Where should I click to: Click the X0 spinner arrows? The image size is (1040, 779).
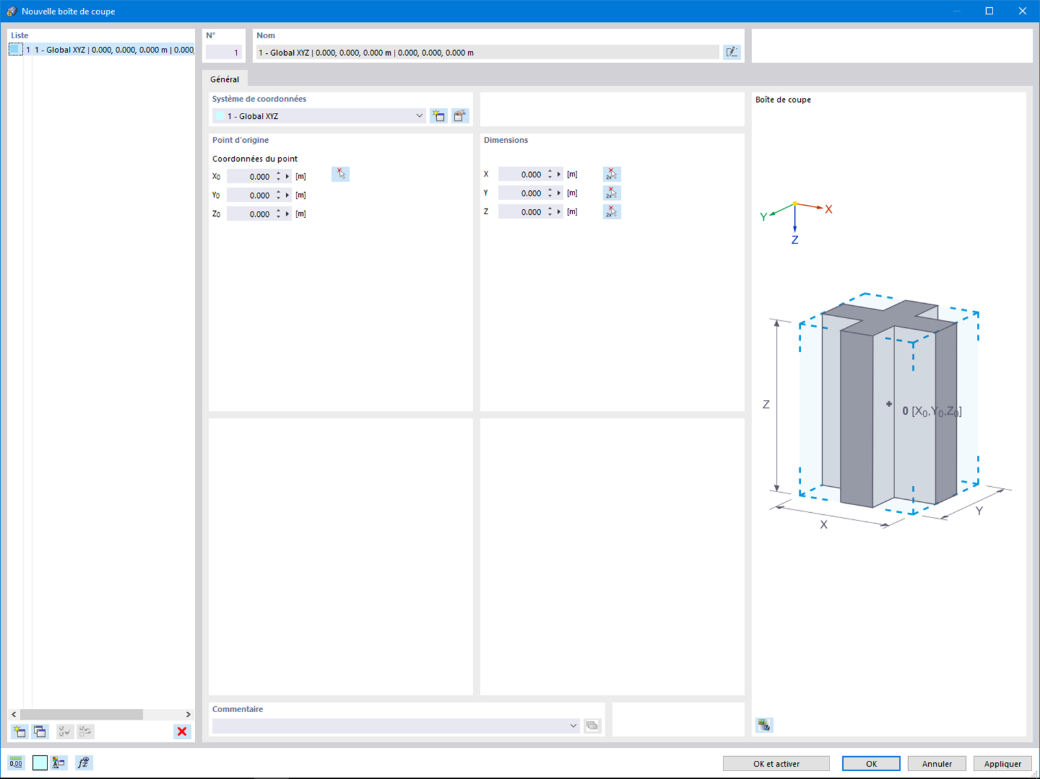279,177
